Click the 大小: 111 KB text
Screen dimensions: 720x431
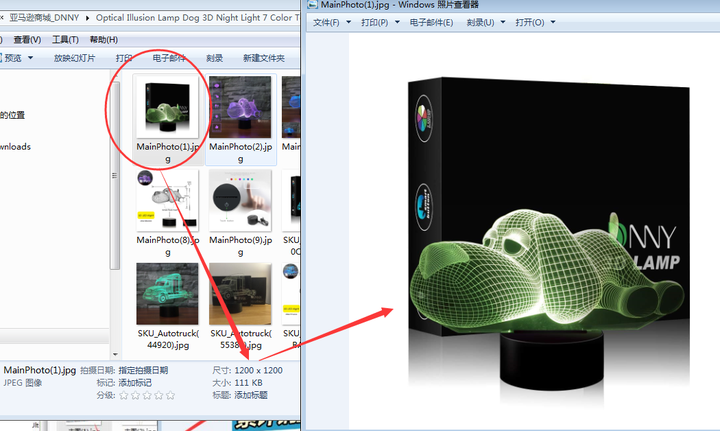click(237, 382)
